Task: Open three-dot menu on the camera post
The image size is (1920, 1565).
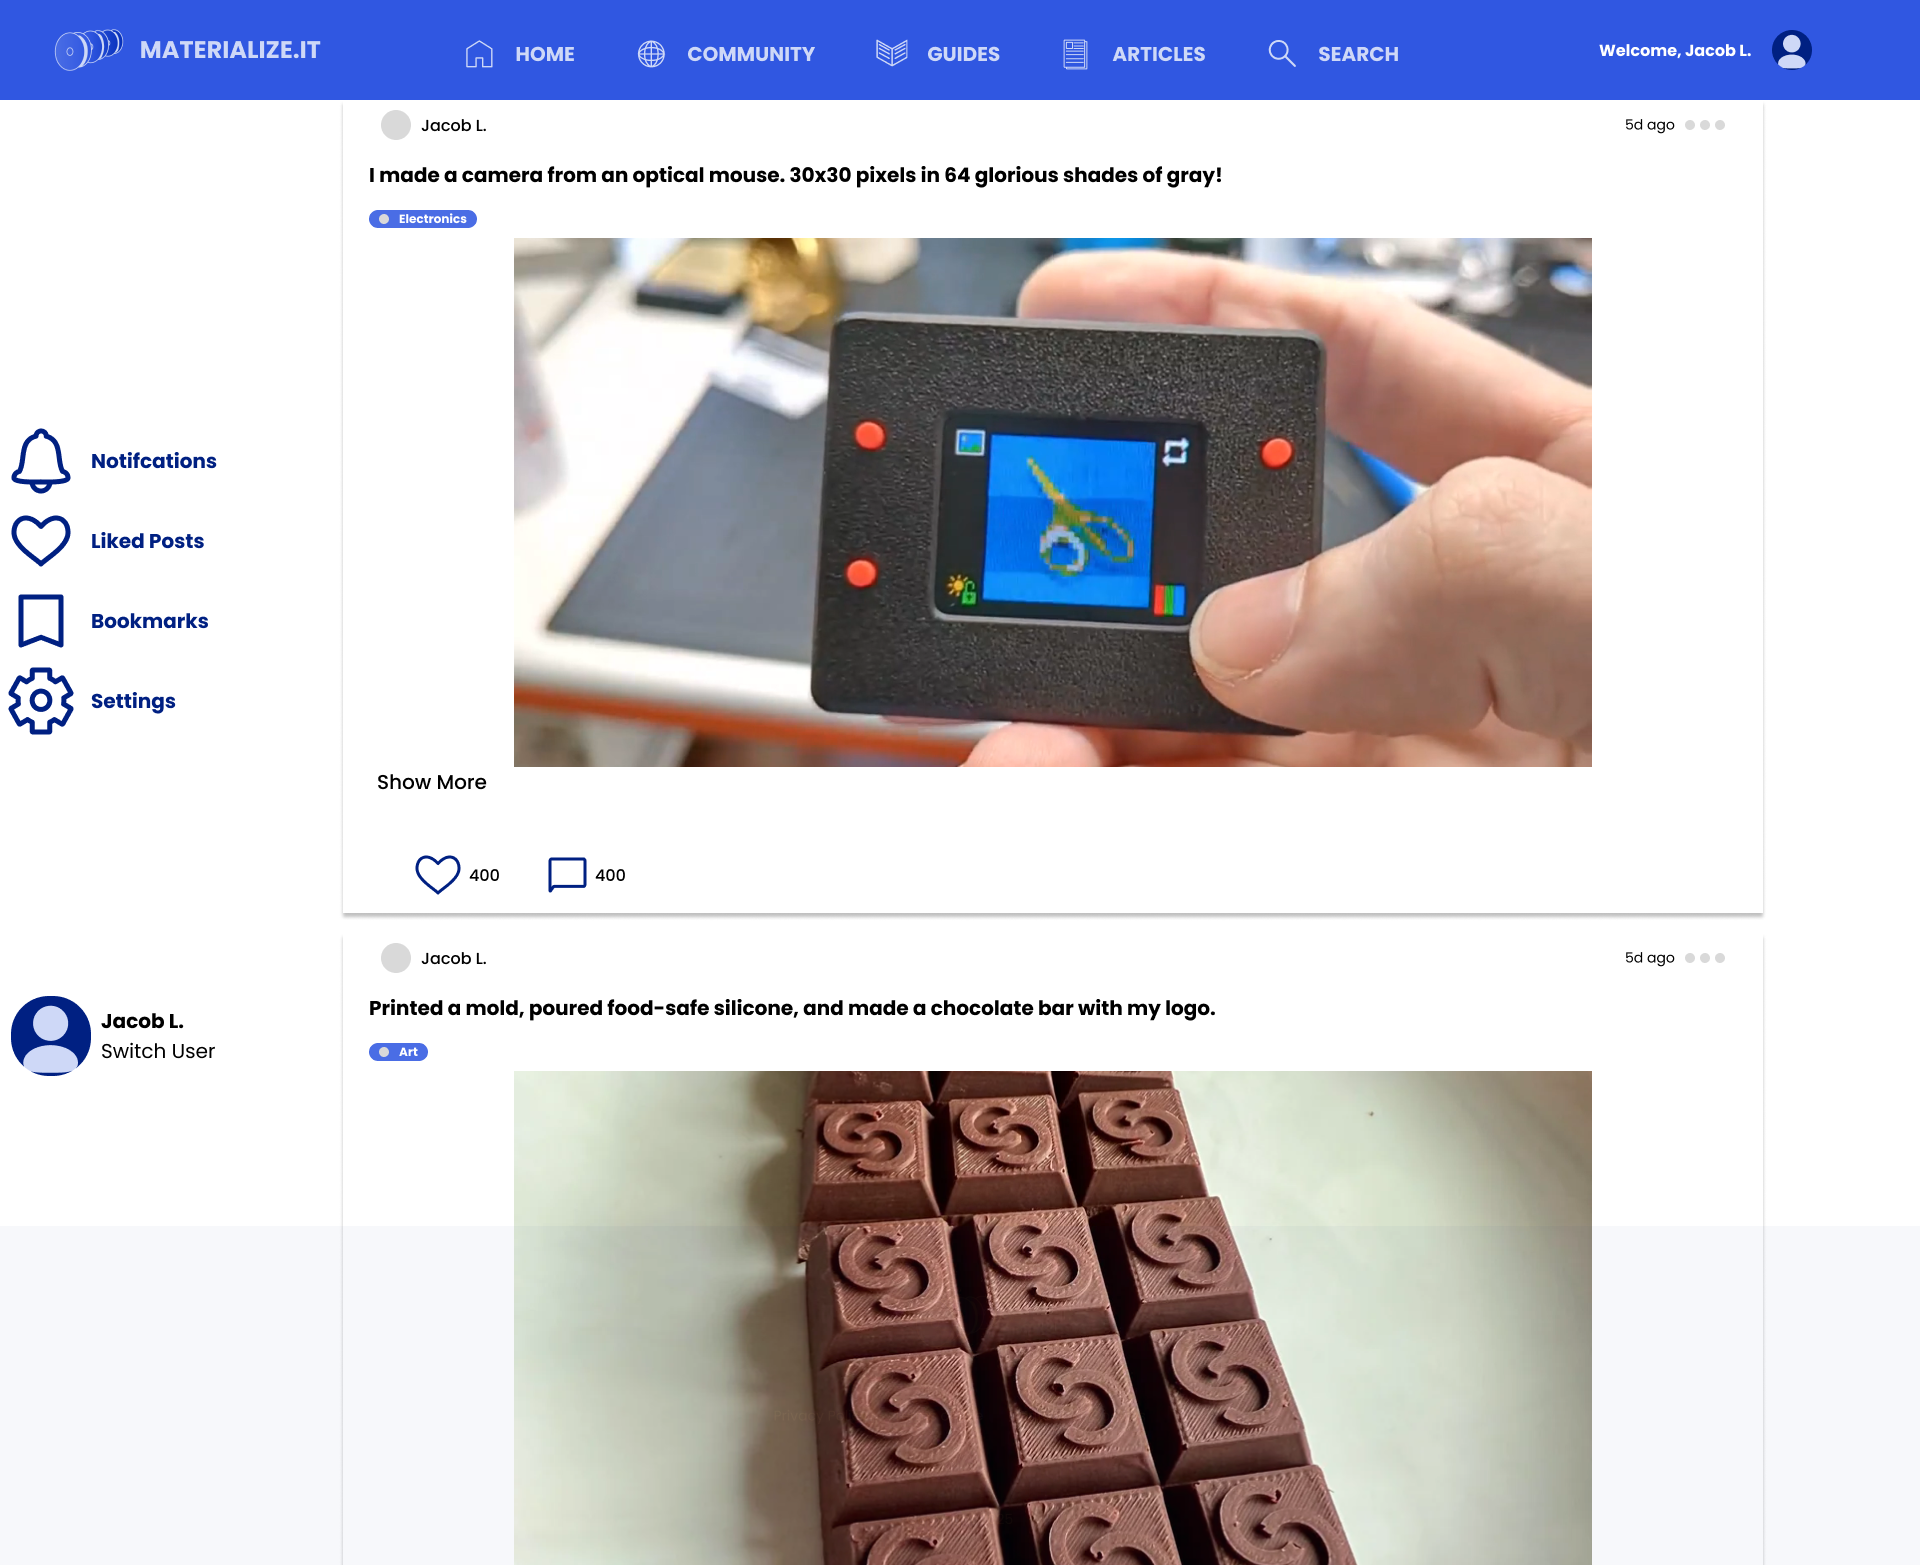Action: pos(1705,125)
